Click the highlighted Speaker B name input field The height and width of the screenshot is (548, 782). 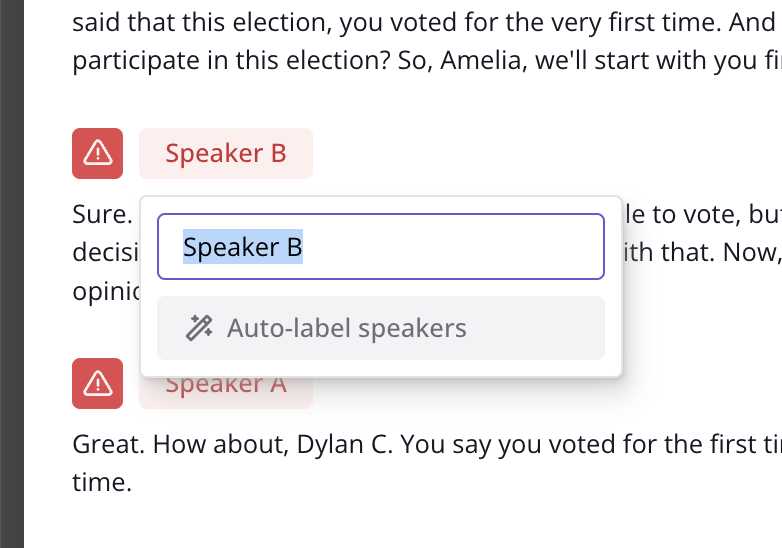pyautogui.click(x=381, y=247)
